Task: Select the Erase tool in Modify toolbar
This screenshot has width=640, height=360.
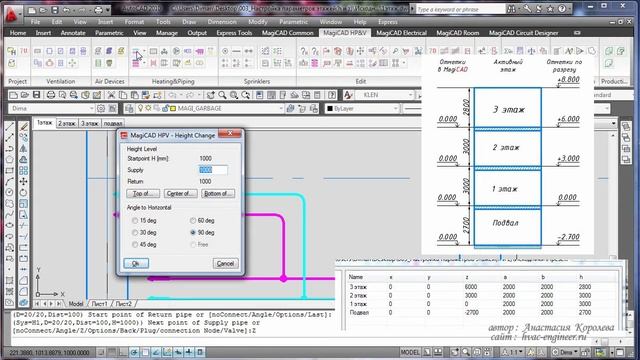Action: (24, 127)
